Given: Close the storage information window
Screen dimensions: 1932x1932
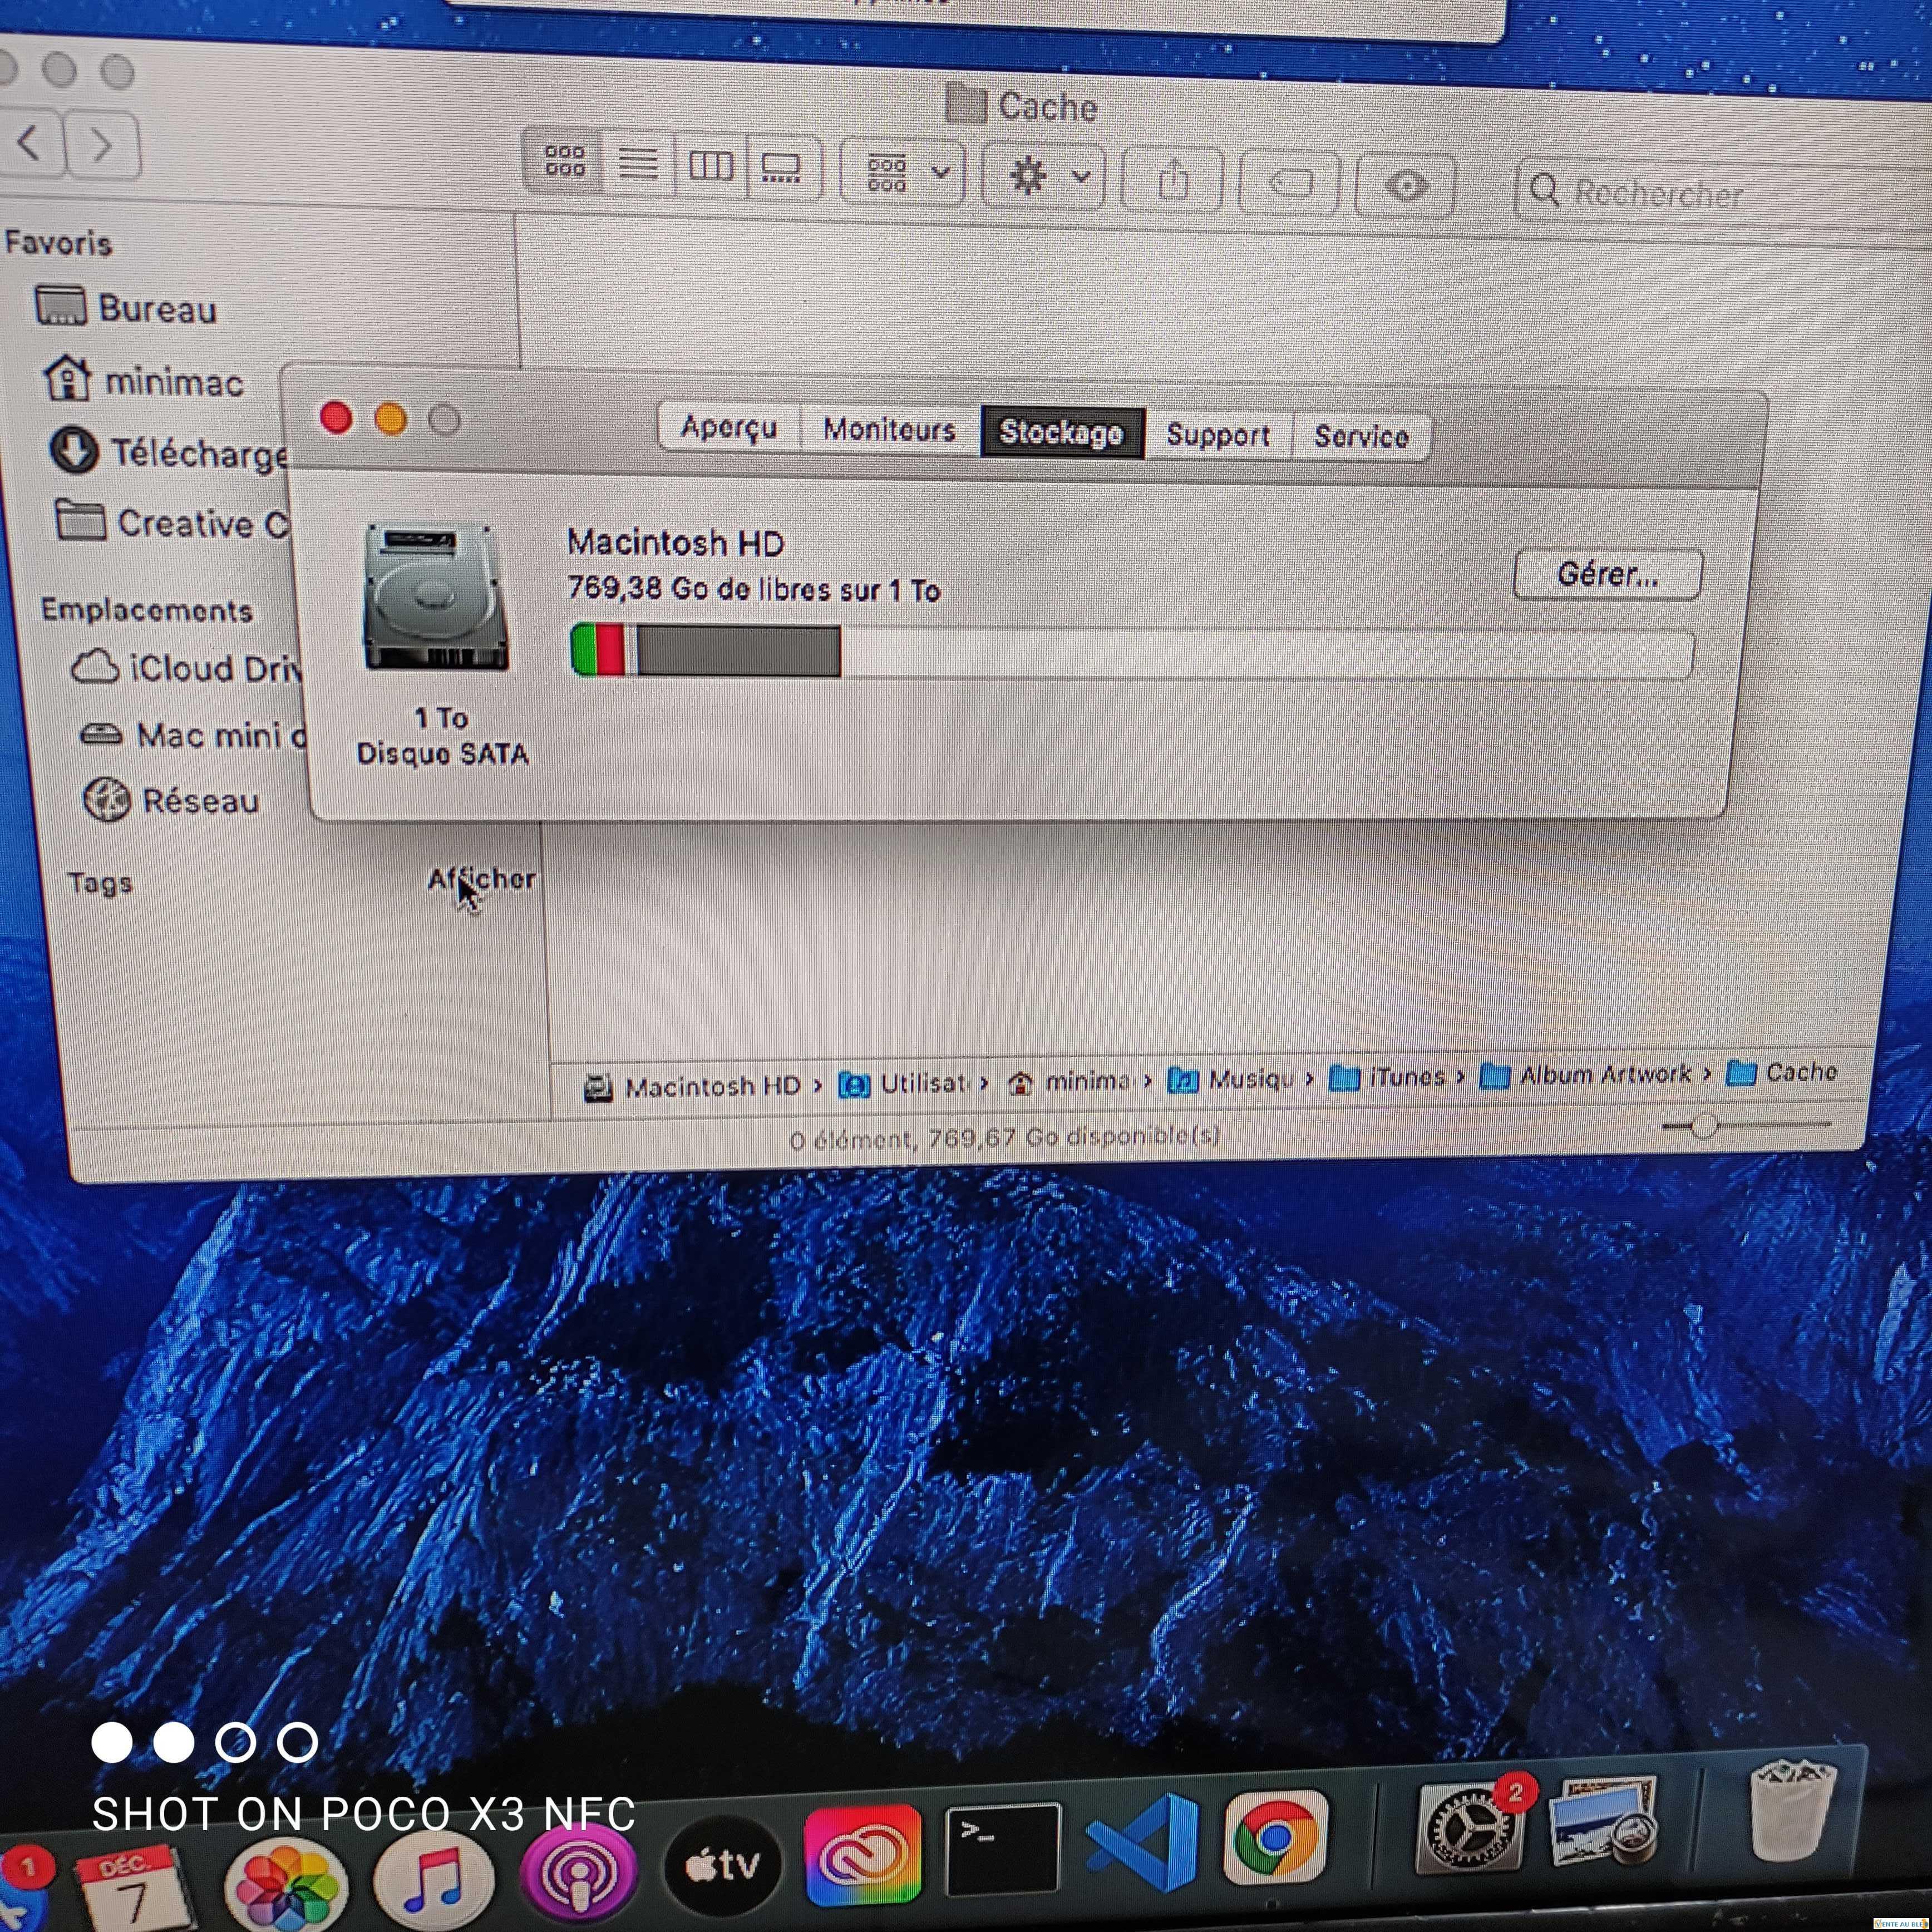Looking at the screenshot, I should click(336, 417).
